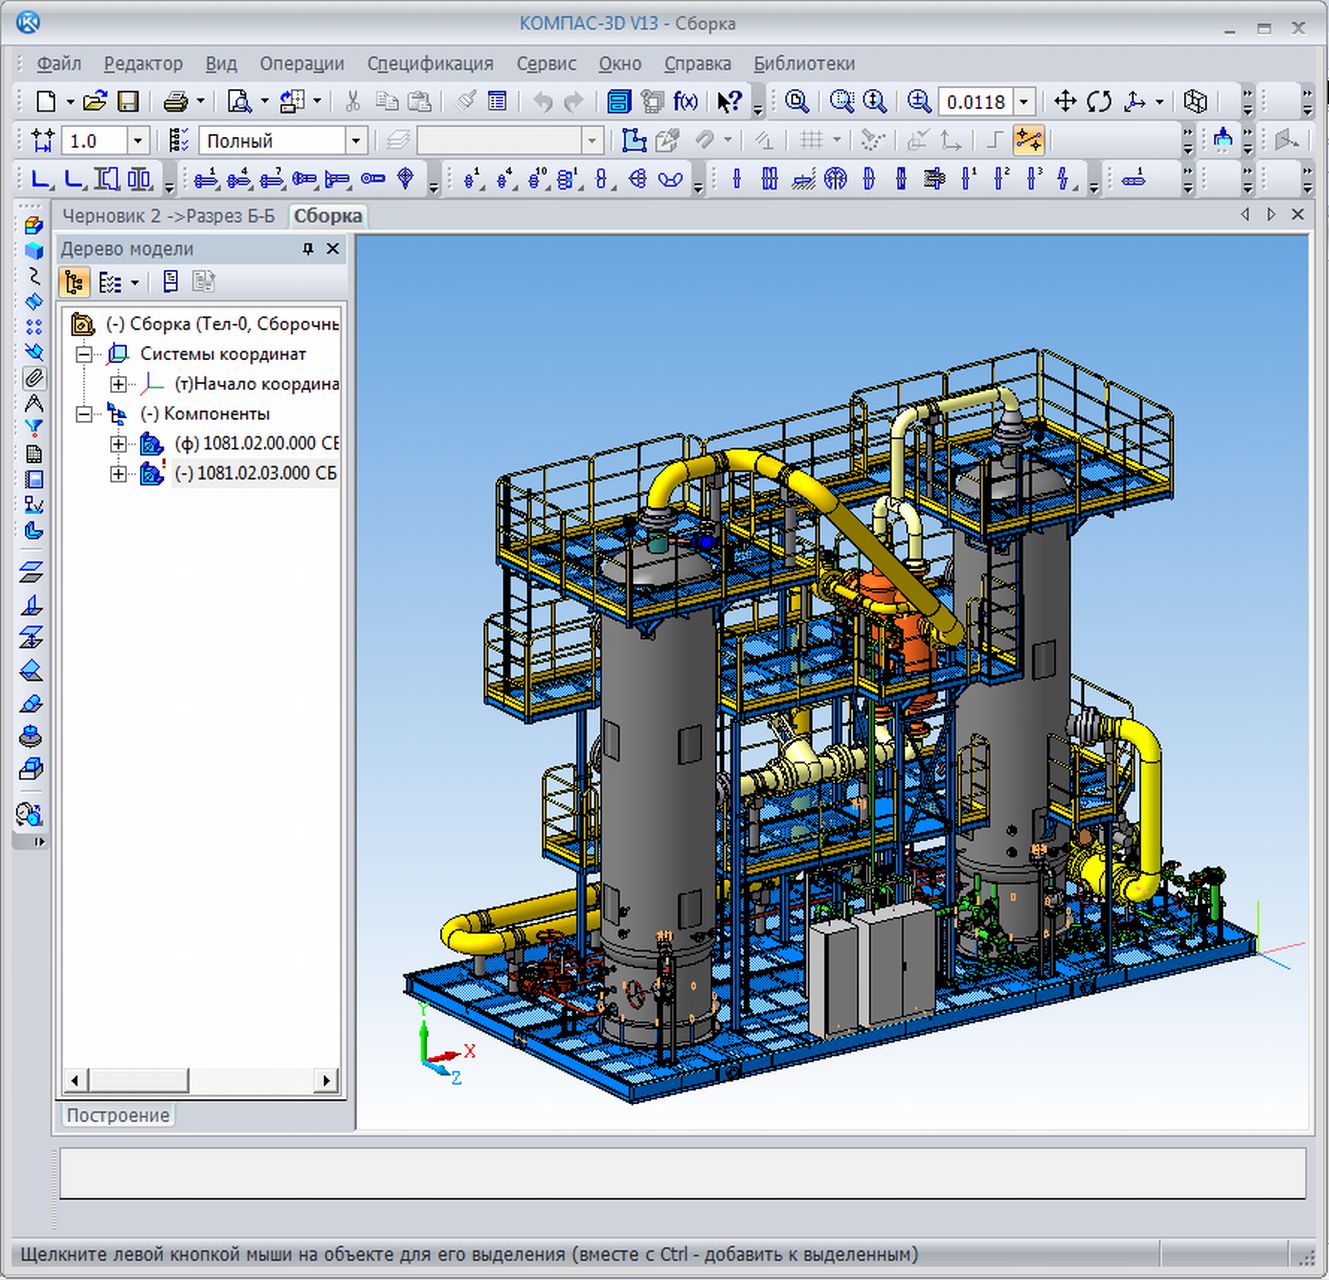
Task: Open the zoom scale 0.0118 dropdown
Action: 1024,102
